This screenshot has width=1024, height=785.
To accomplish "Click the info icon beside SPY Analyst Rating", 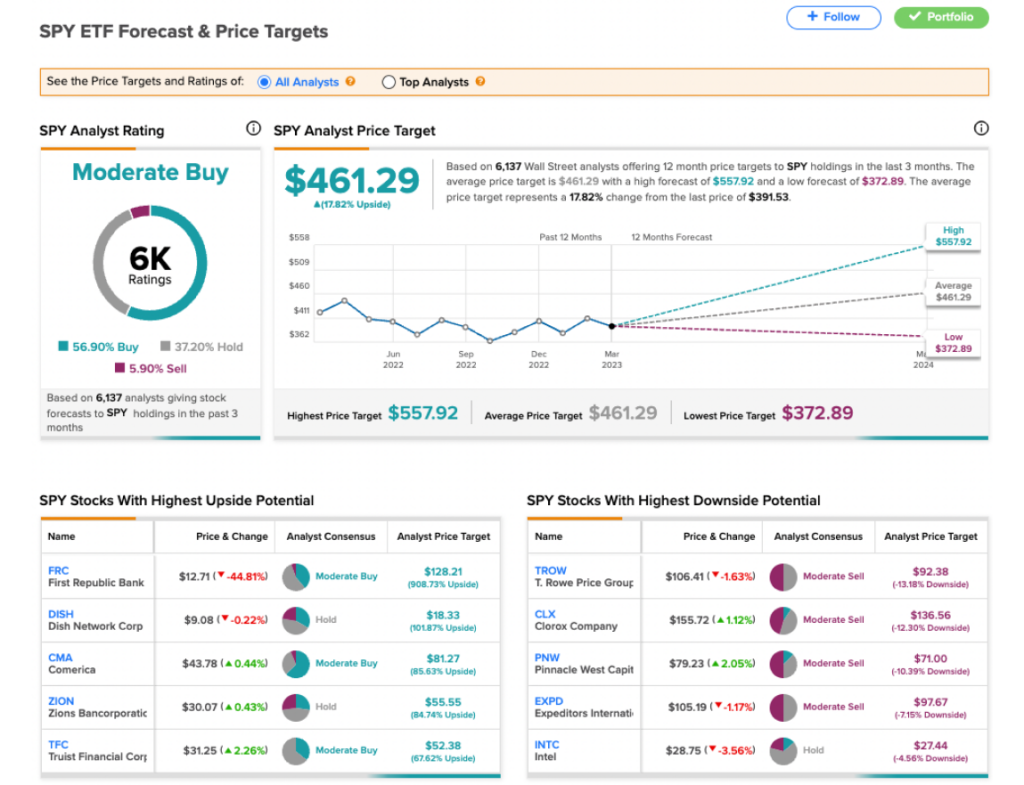I will (253, 128).
